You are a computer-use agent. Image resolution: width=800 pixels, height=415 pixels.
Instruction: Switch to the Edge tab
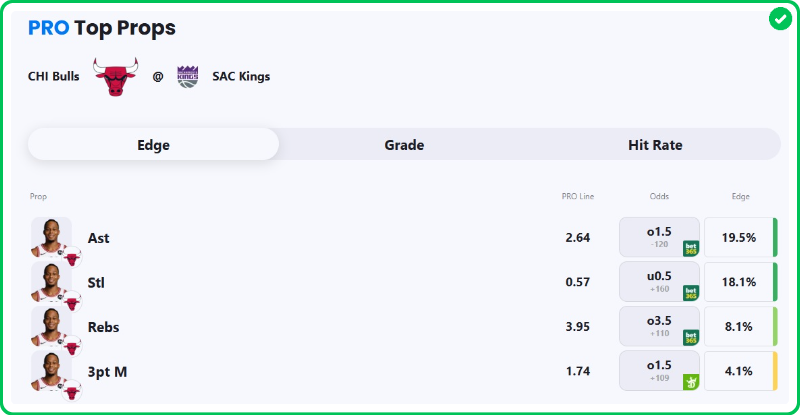[153, 145]
